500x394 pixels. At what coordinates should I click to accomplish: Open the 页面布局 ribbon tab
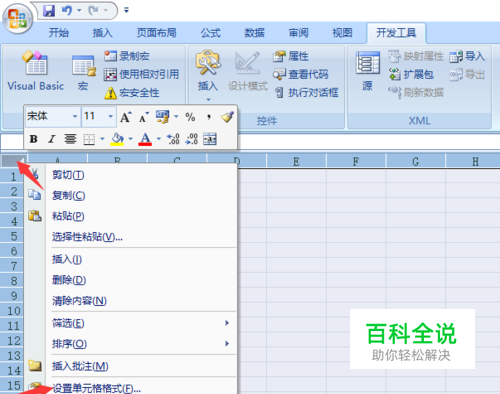(x=156, y=33)
